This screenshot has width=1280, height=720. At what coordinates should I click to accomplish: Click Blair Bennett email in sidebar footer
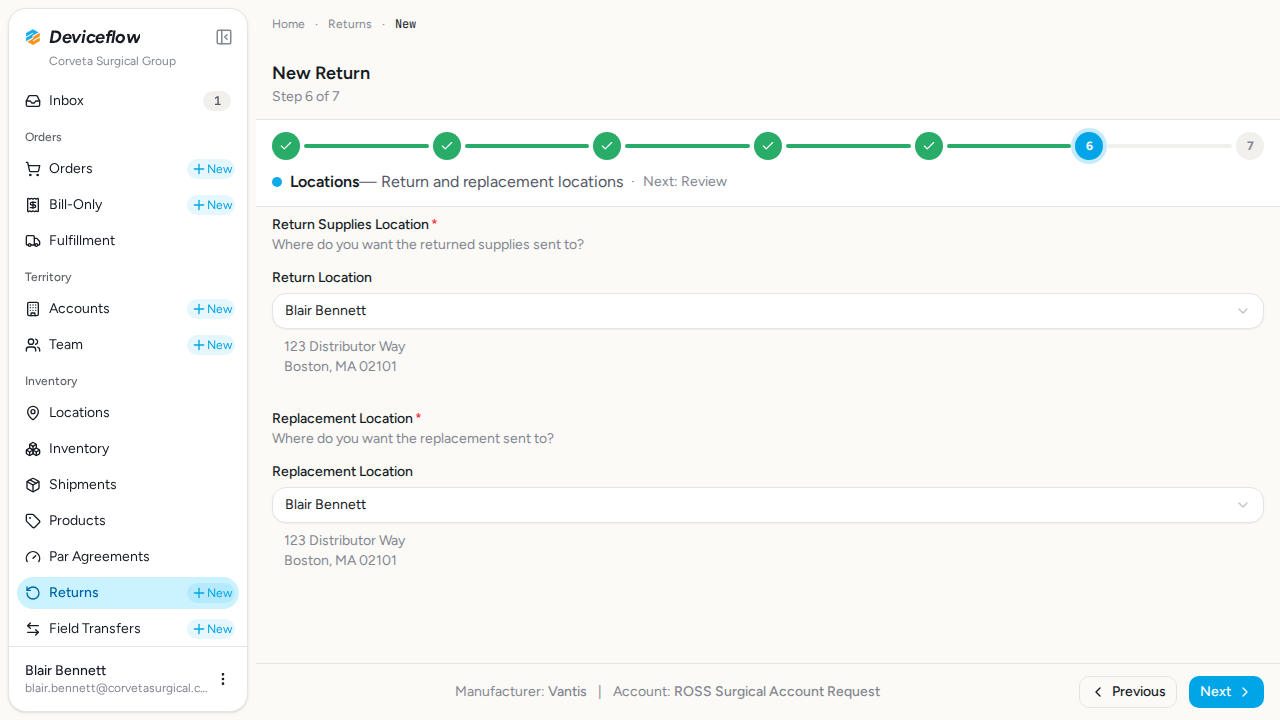[116, 688]
